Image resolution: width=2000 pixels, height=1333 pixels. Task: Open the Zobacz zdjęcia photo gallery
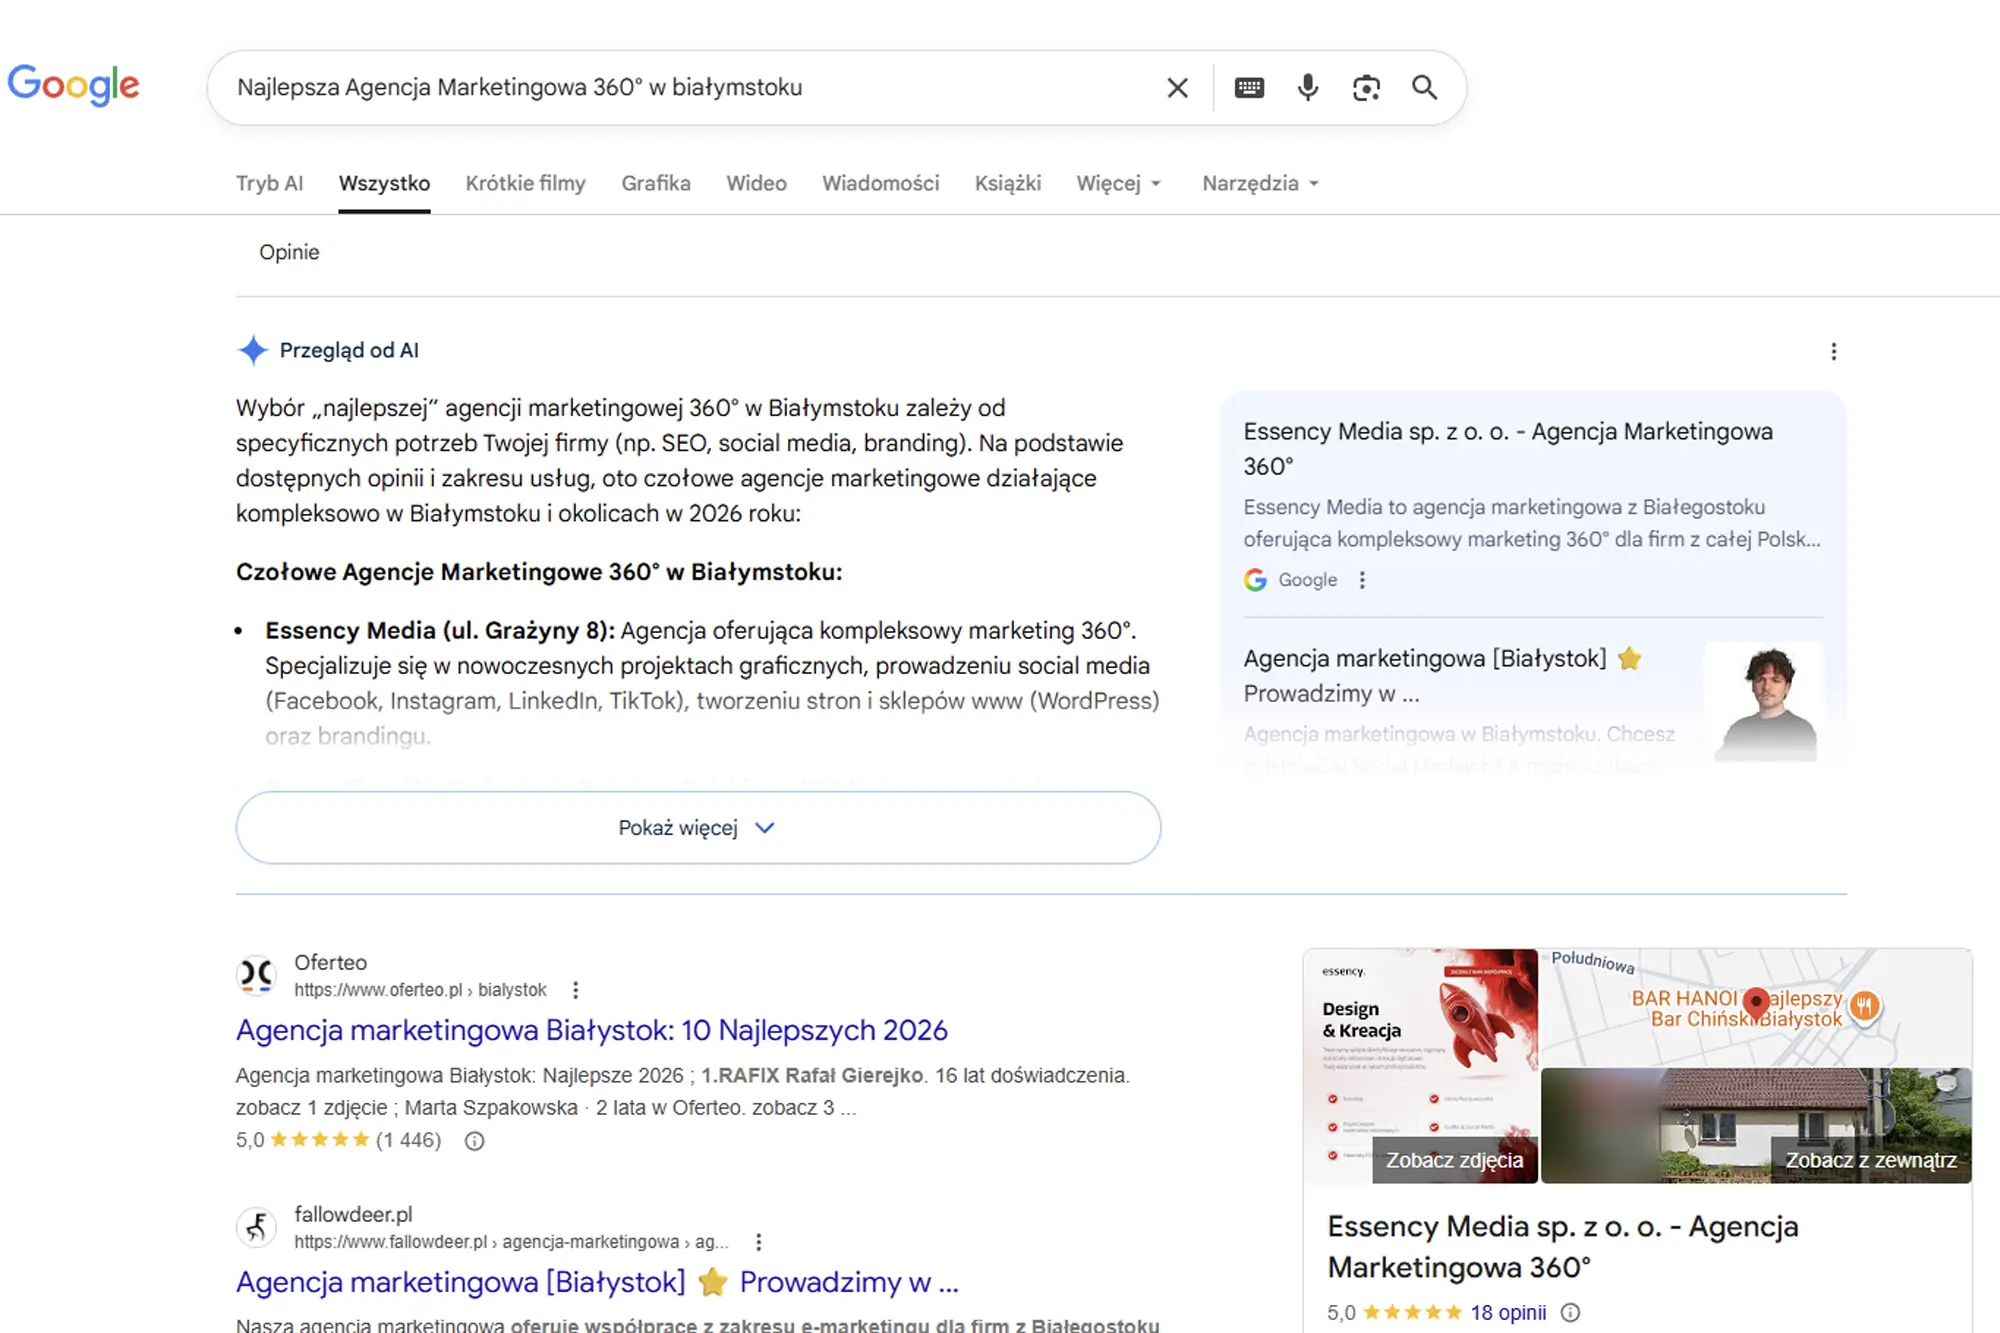point(1454,1160)
